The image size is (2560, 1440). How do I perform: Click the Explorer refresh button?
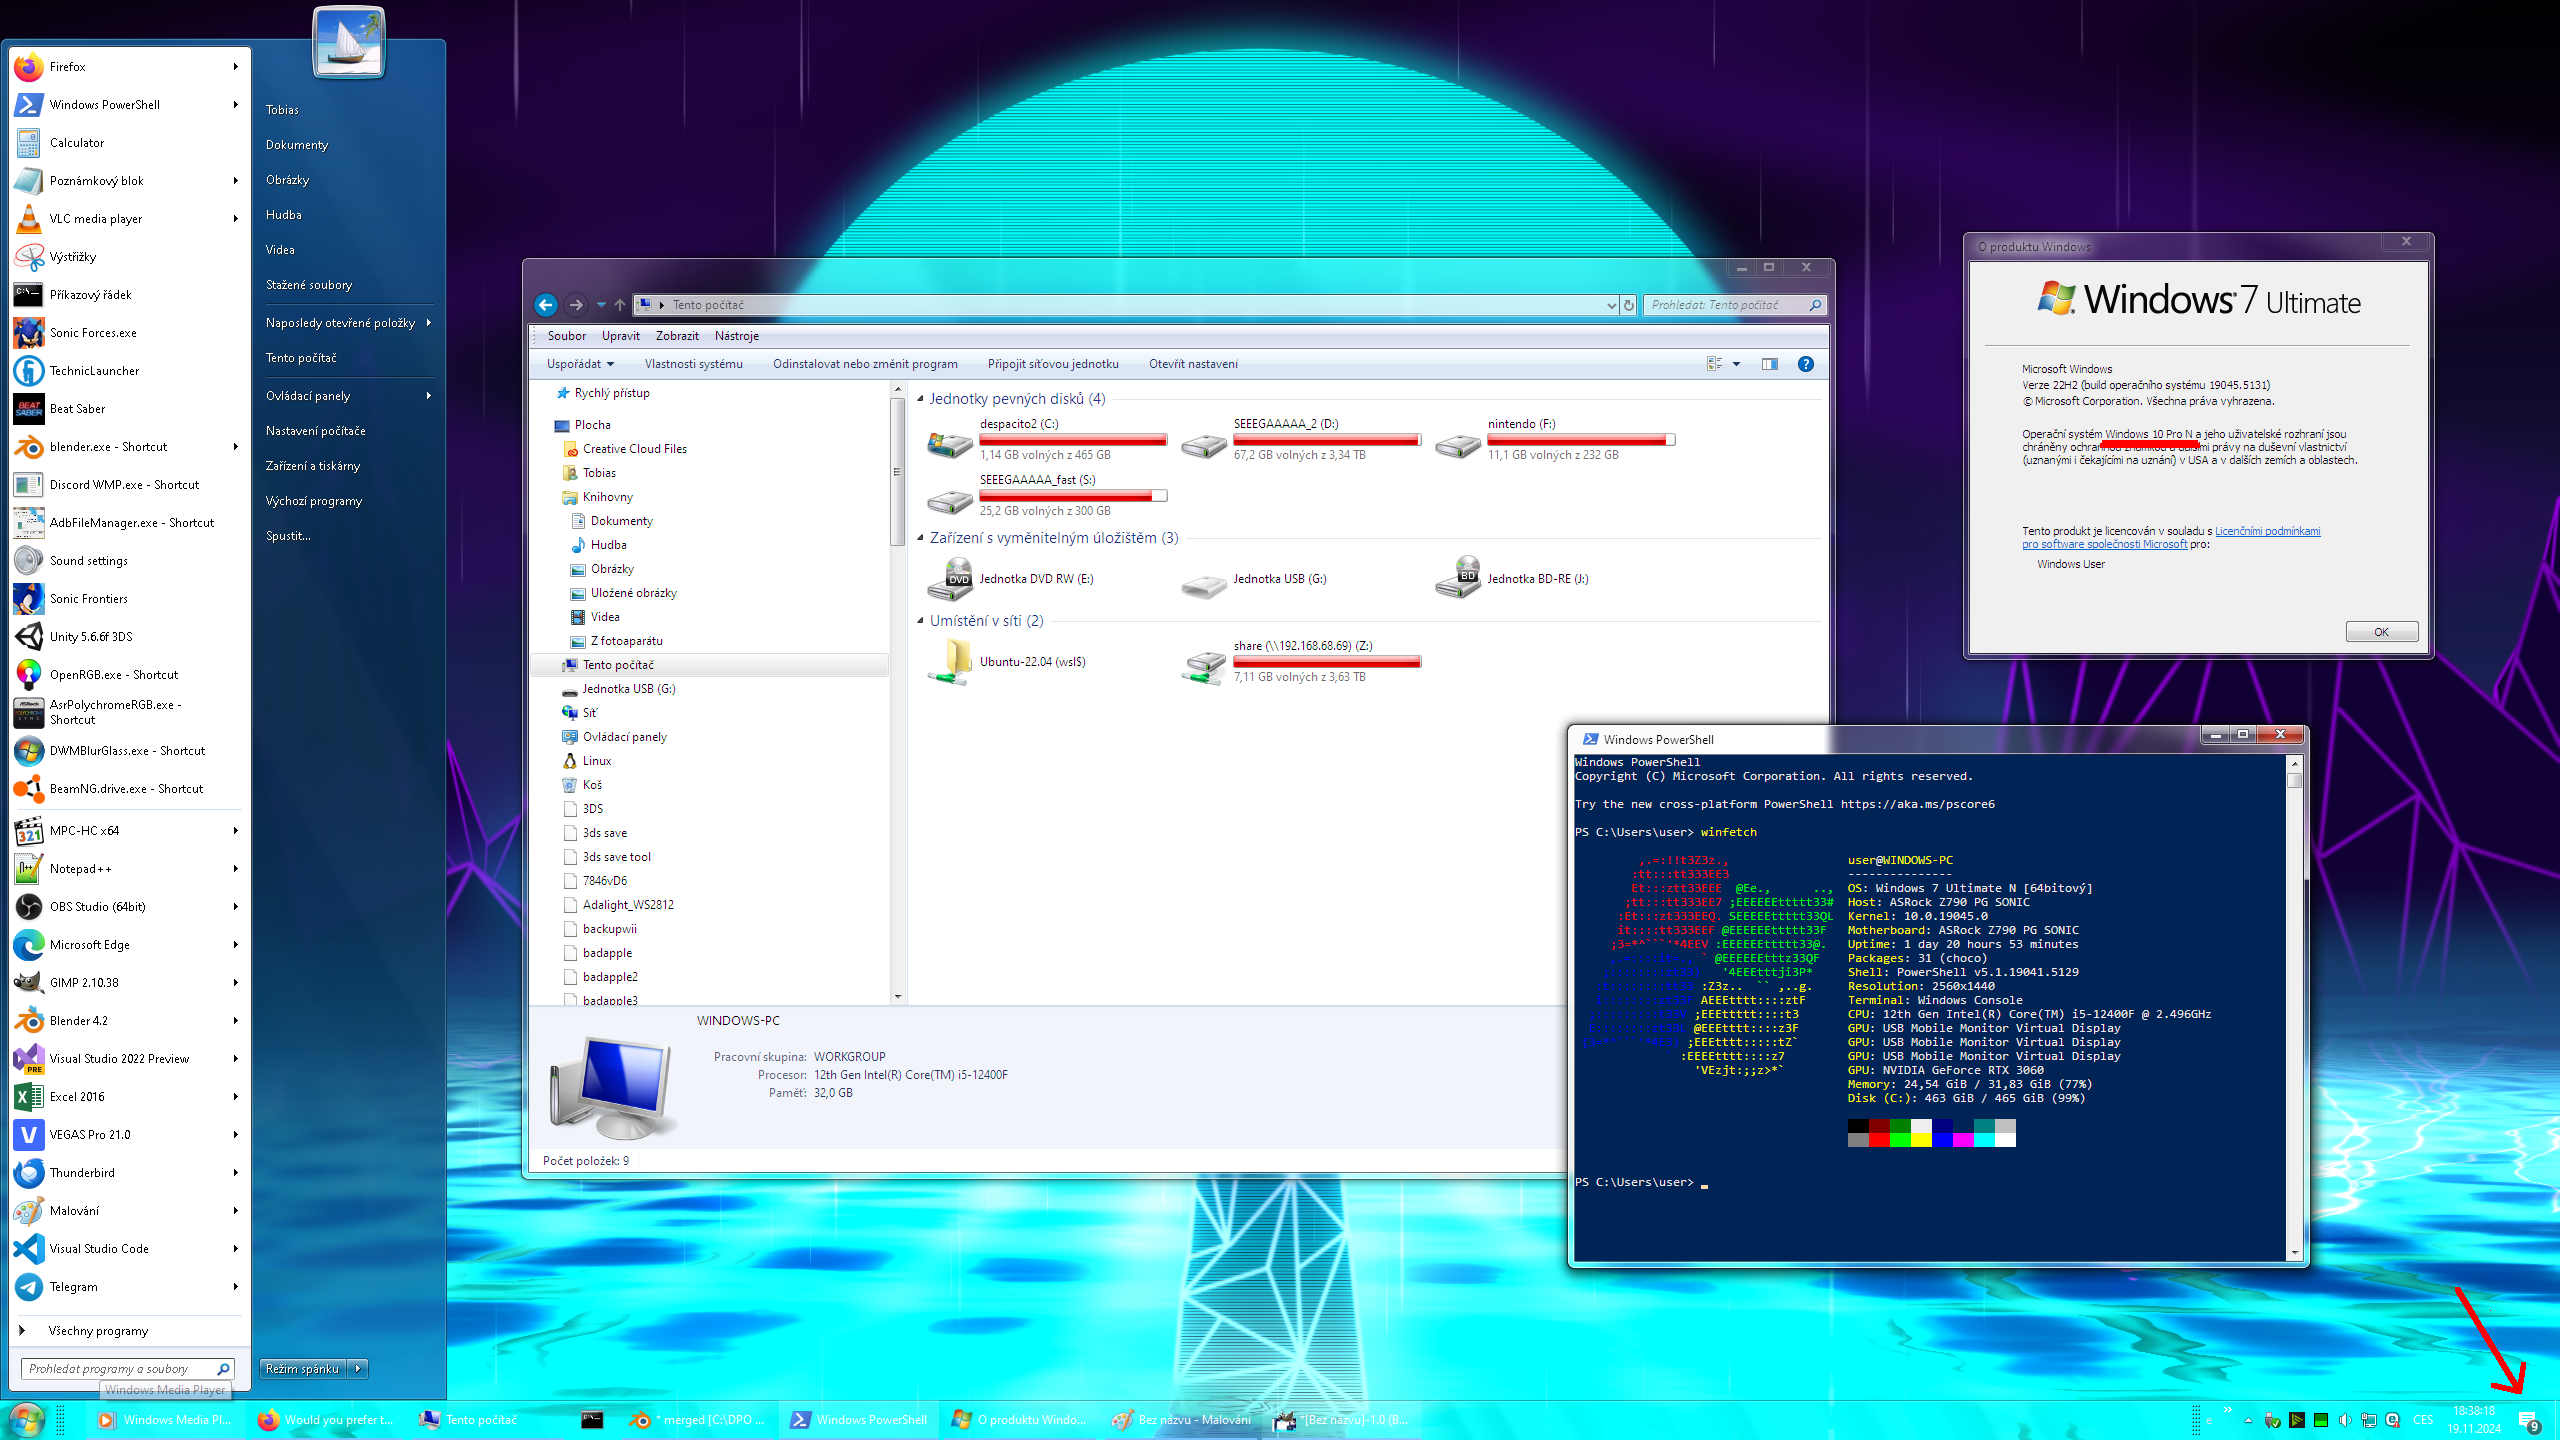(x=1629, y=305)
